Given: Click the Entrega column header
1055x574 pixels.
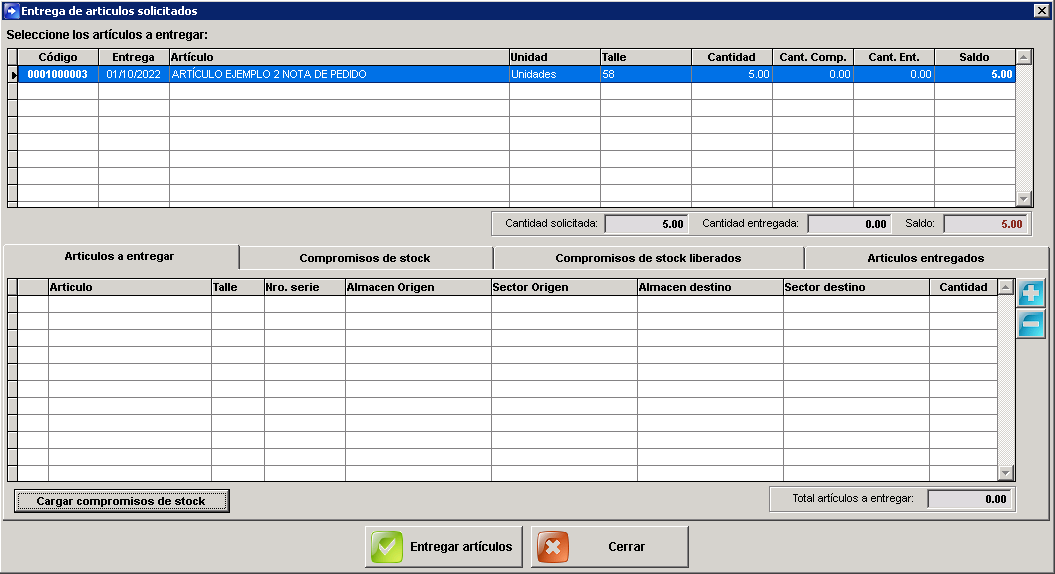Looking at the screenshot, I should click(133, 57).
